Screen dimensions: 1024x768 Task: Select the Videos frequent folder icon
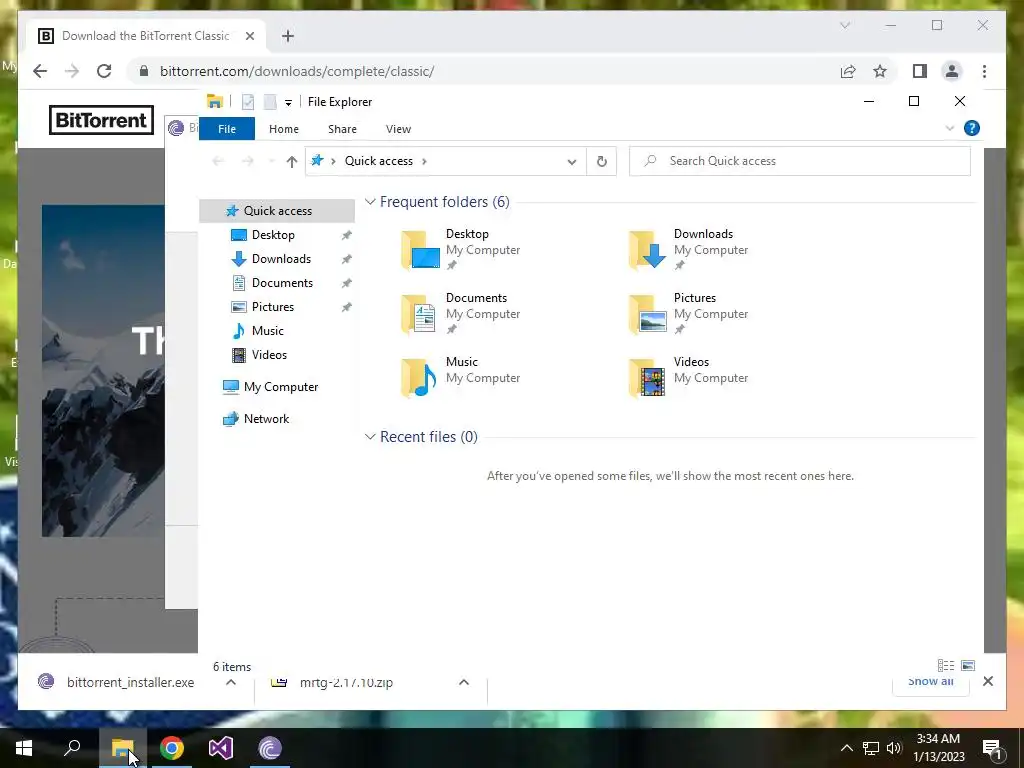648,377
